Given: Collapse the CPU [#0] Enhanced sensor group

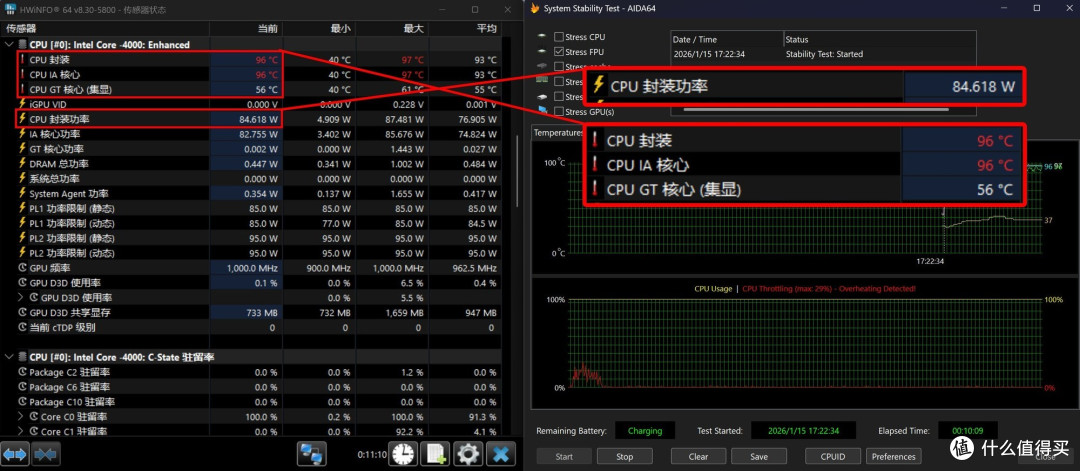Looking at the screenshot, I should 9,45.
